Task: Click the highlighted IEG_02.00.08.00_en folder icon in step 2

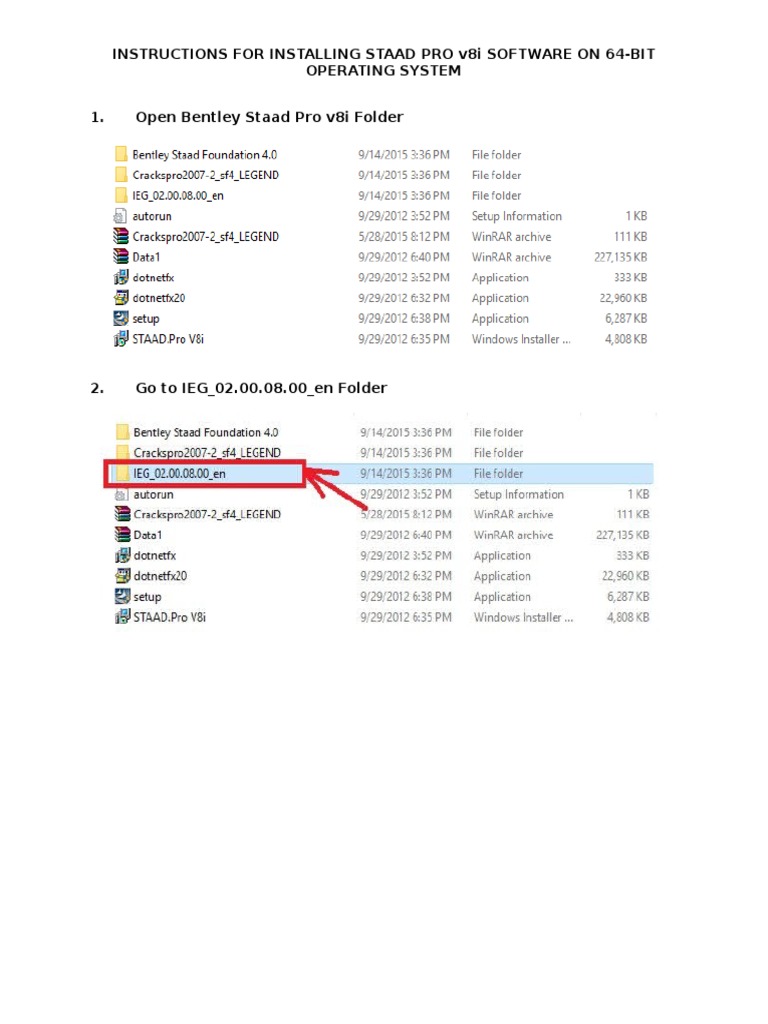Action: click(x=122, y=473)
